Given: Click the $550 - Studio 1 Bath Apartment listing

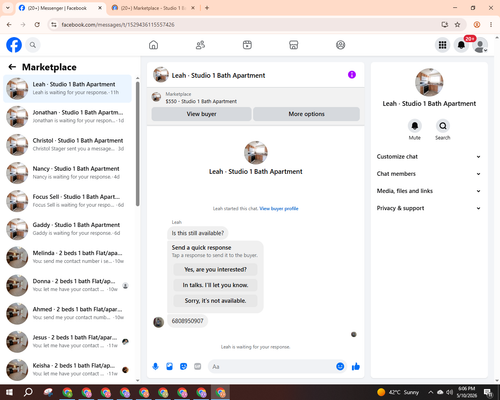Looking at the screenshot, I should pos(201,101).
